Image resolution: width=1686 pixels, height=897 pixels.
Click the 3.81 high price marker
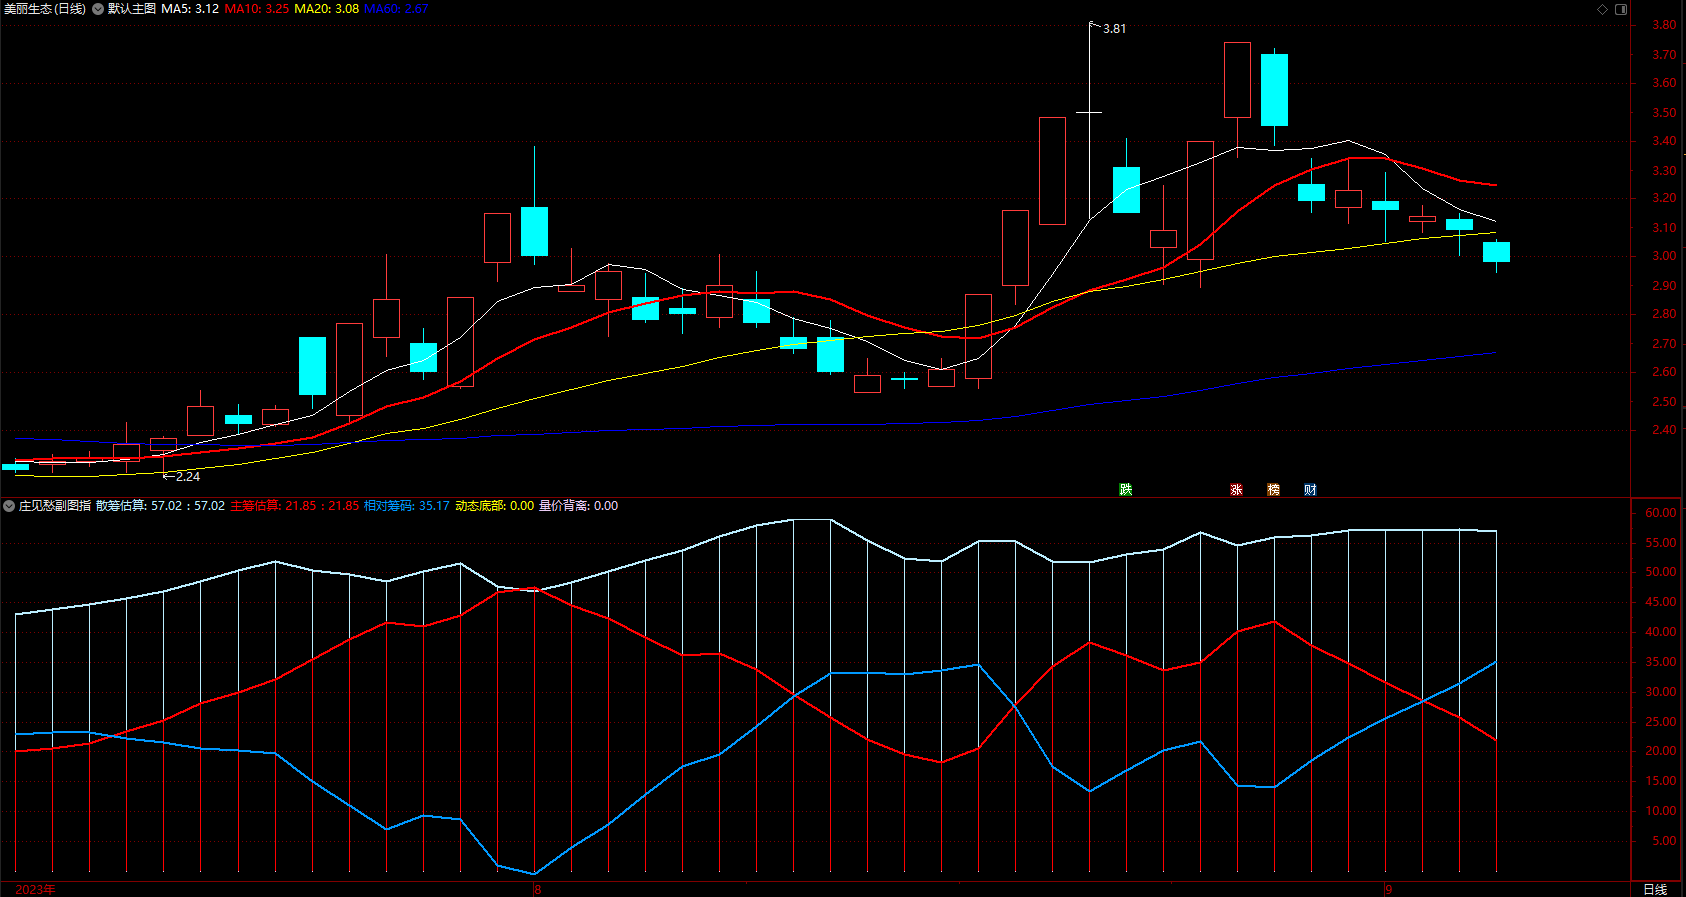tap(1114, 29)
